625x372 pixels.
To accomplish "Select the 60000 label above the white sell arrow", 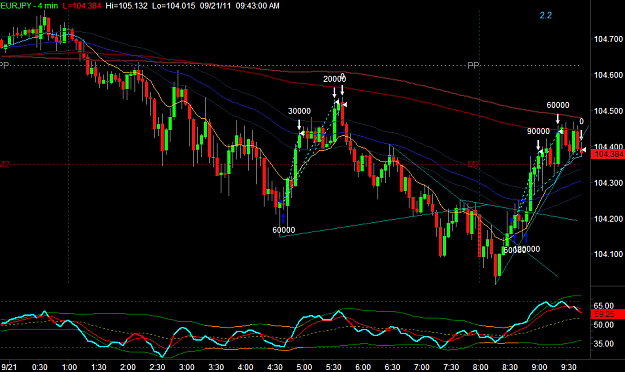I will click(x=558, y=105).
